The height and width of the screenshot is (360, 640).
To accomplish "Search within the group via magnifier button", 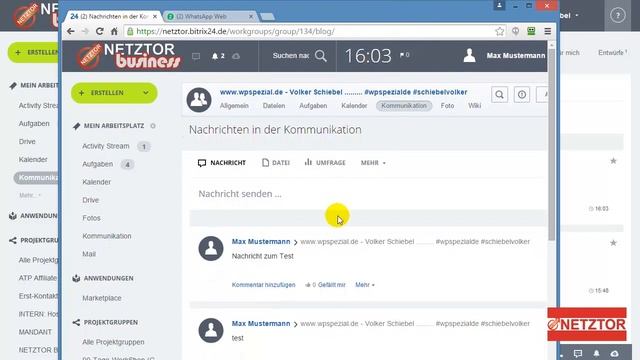I will (499, 95).
